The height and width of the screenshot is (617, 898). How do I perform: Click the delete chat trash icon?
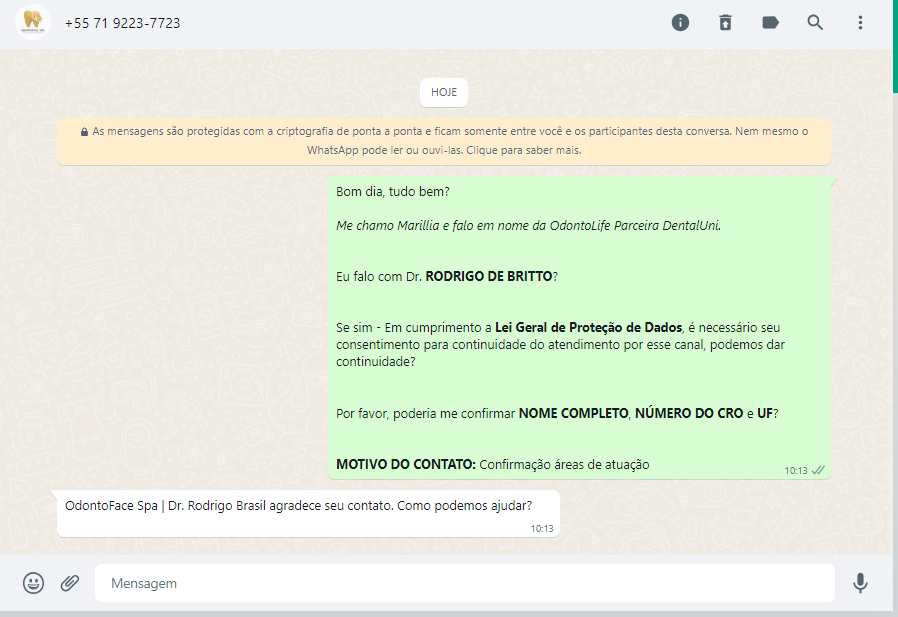tap(725, 22)
